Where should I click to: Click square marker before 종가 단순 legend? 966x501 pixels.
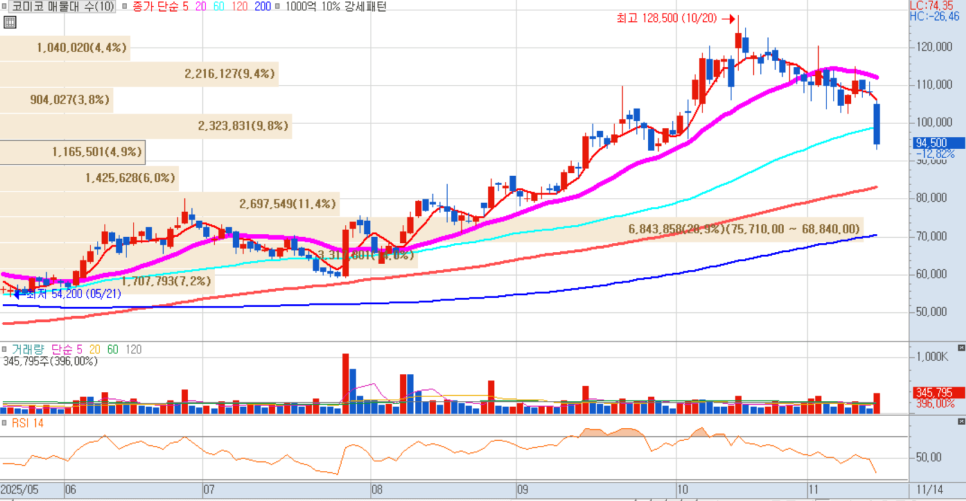pos(124,7)
